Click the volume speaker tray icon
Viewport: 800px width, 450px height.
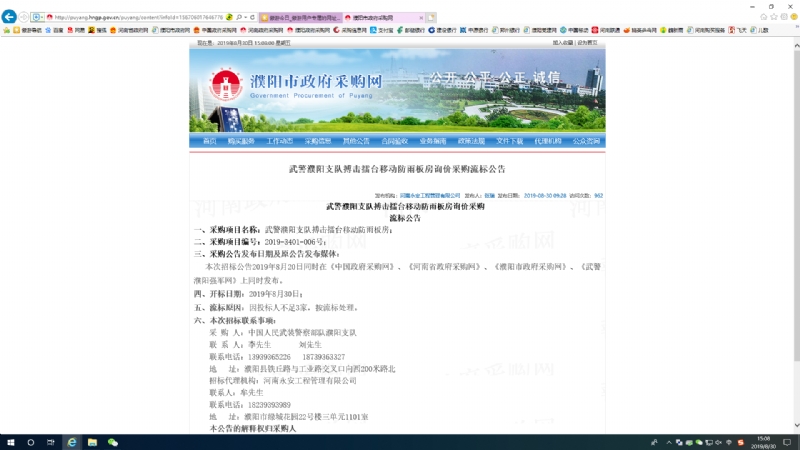point(718,442)
